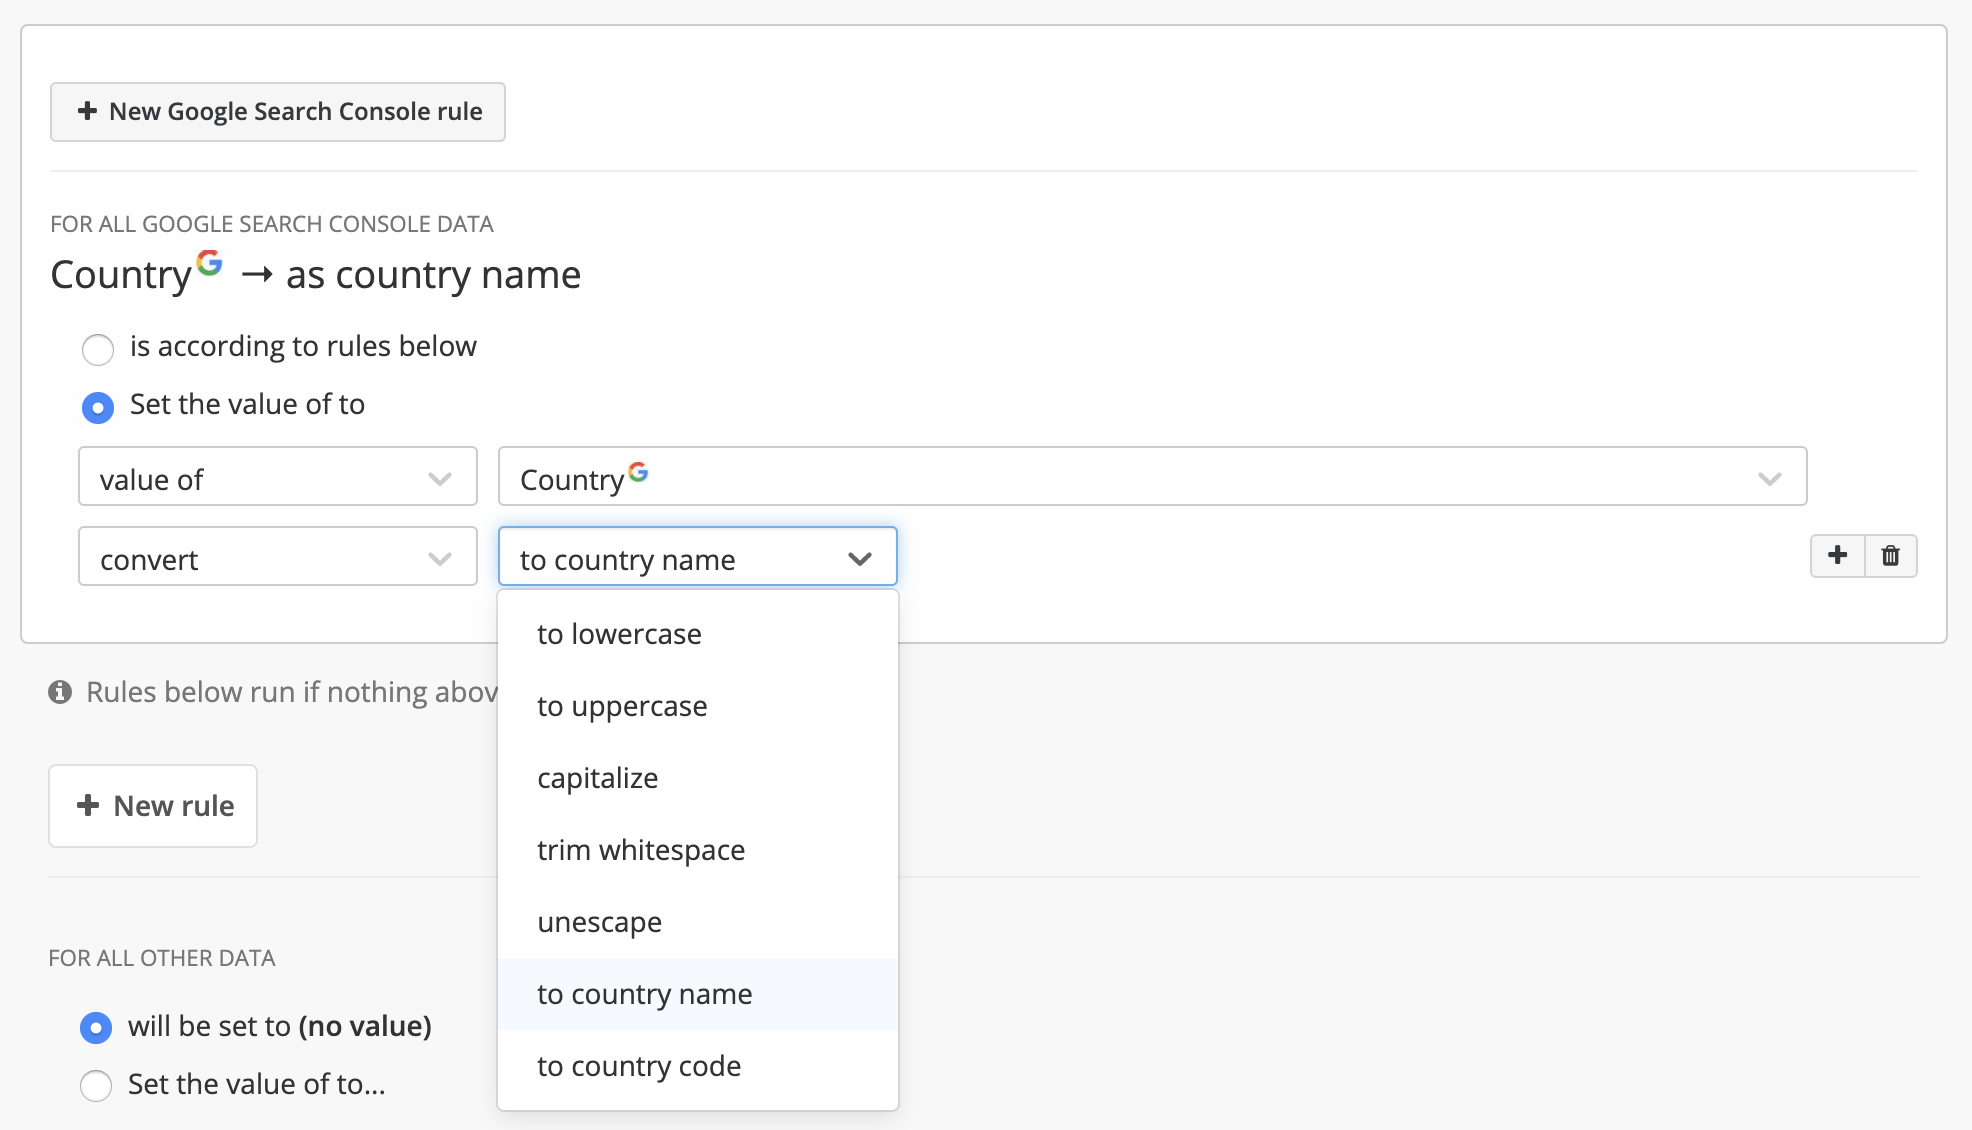Pick the 'unescape' option in the list

pyautogui.click(x=599, y=922)
